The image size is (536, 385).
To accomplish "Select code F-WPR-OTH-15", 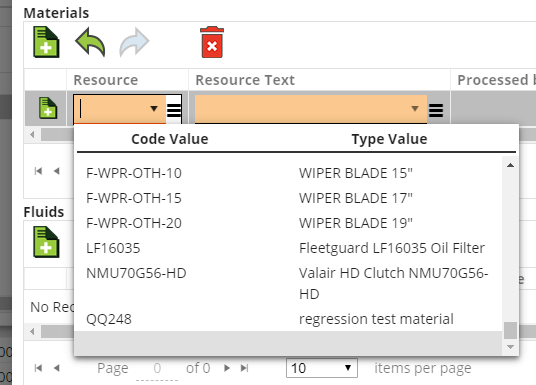I will coord(134,198).
